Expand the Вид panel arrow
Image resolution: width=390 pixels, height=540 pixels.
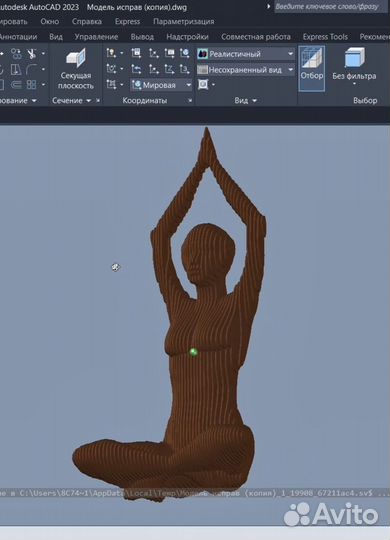click(x=255, y=101)
